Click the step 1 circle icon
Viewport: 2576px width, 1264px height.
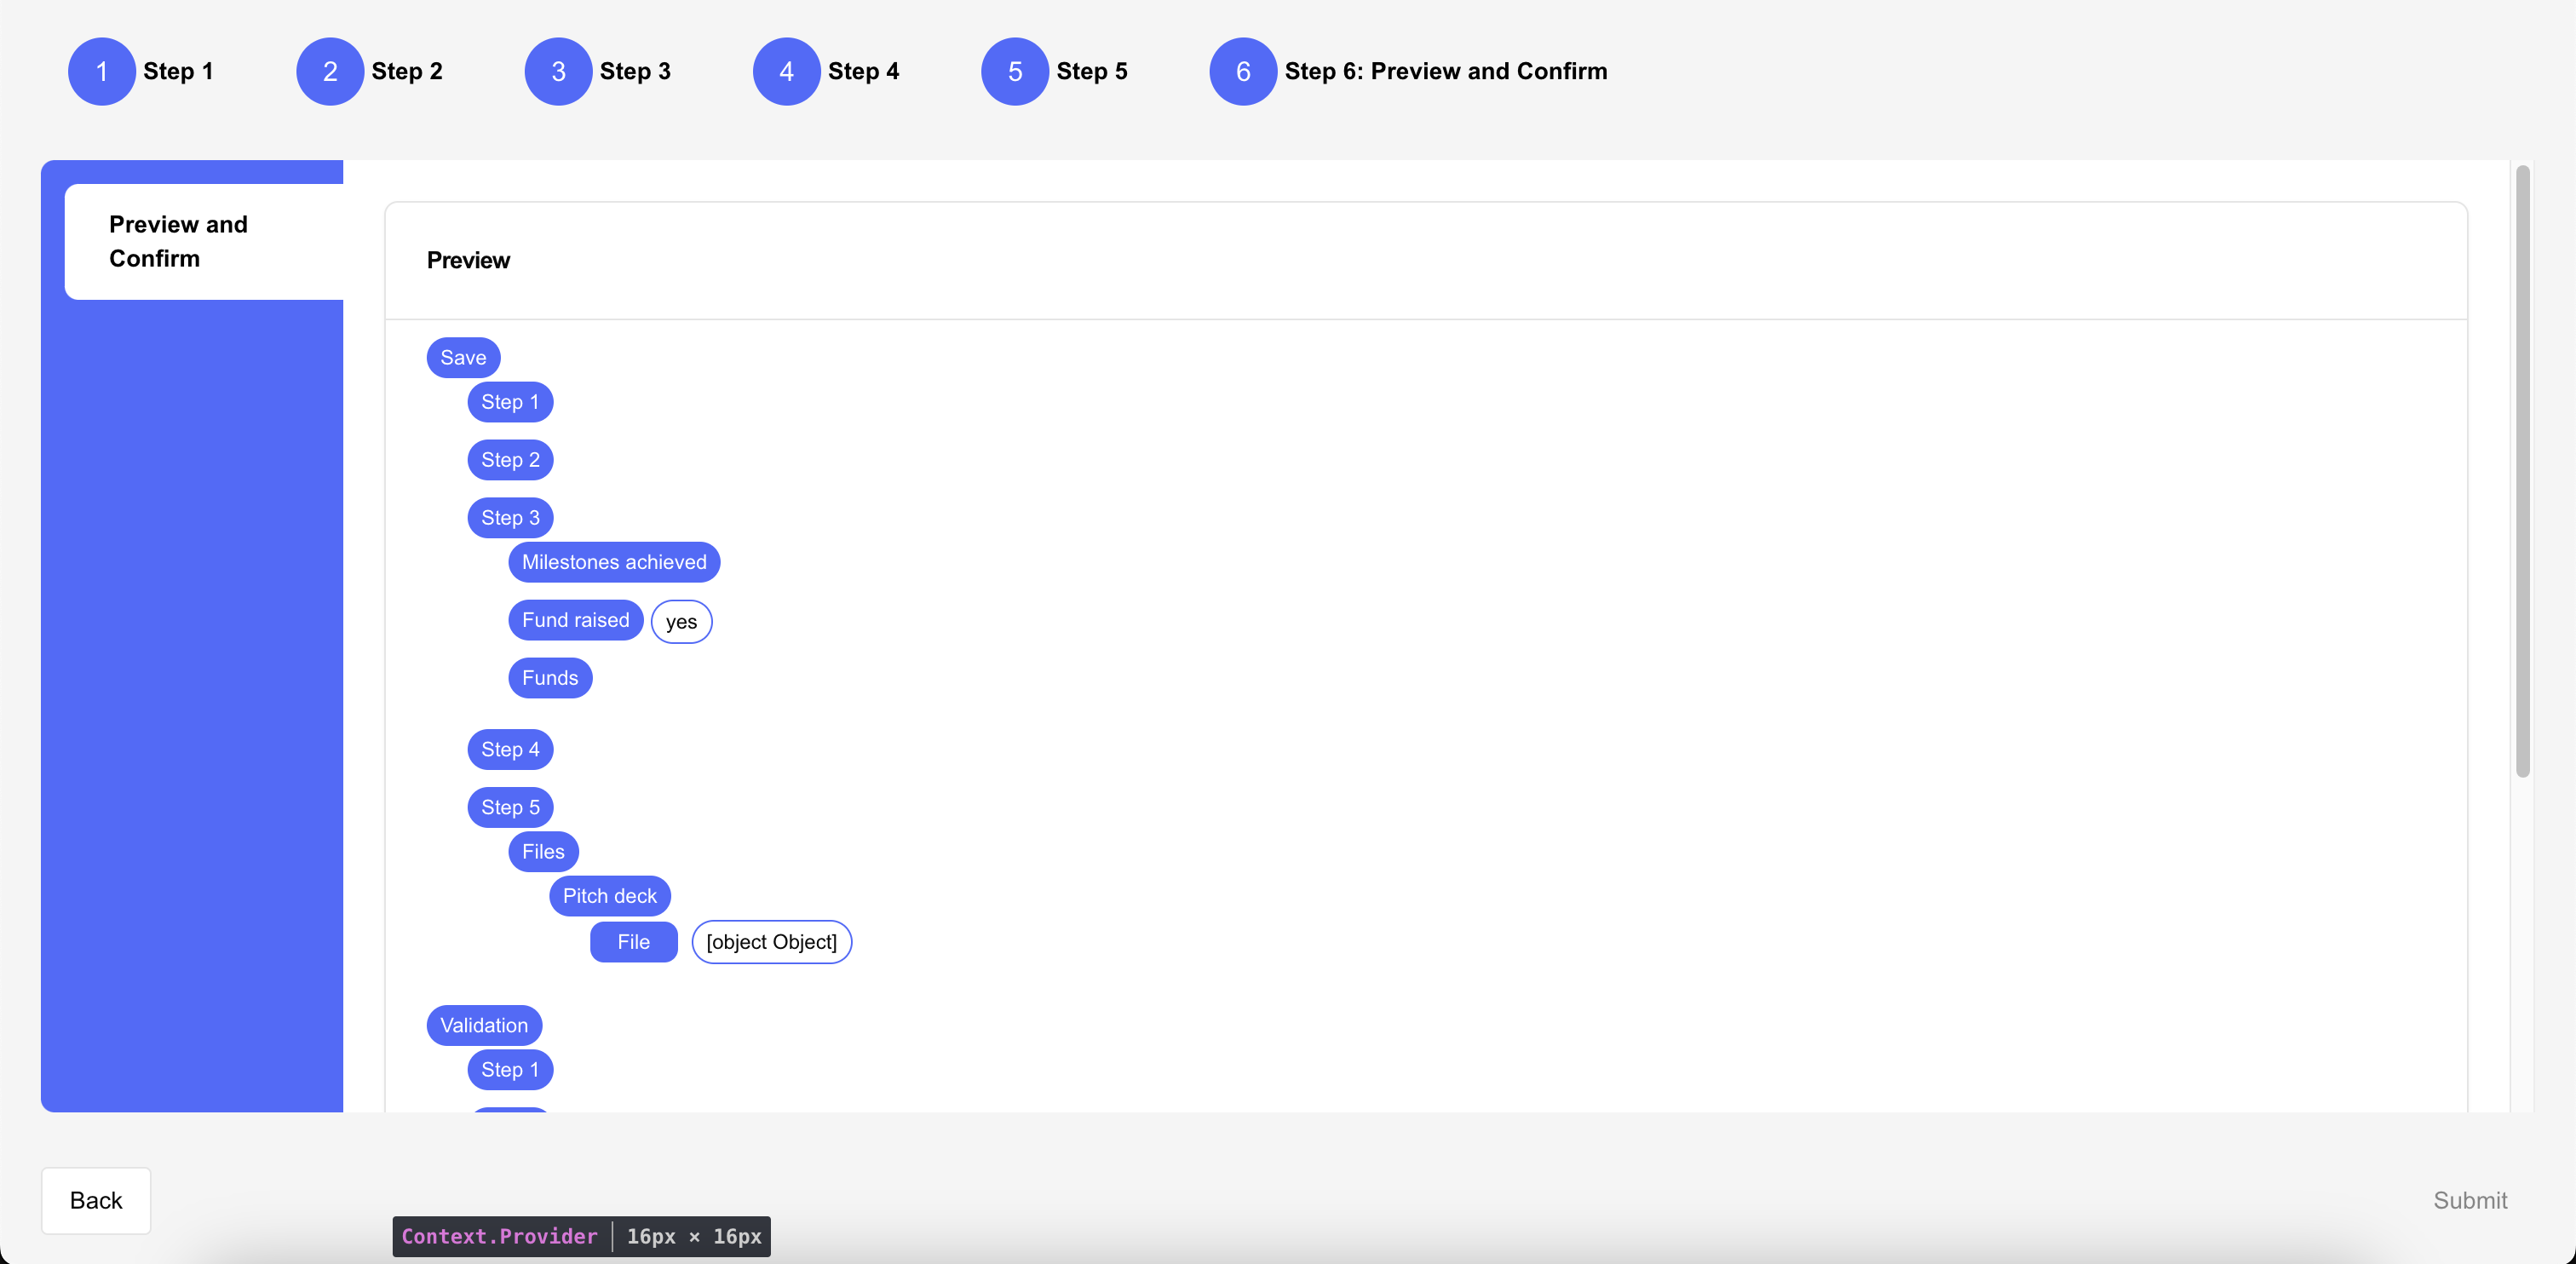(101, 71)
